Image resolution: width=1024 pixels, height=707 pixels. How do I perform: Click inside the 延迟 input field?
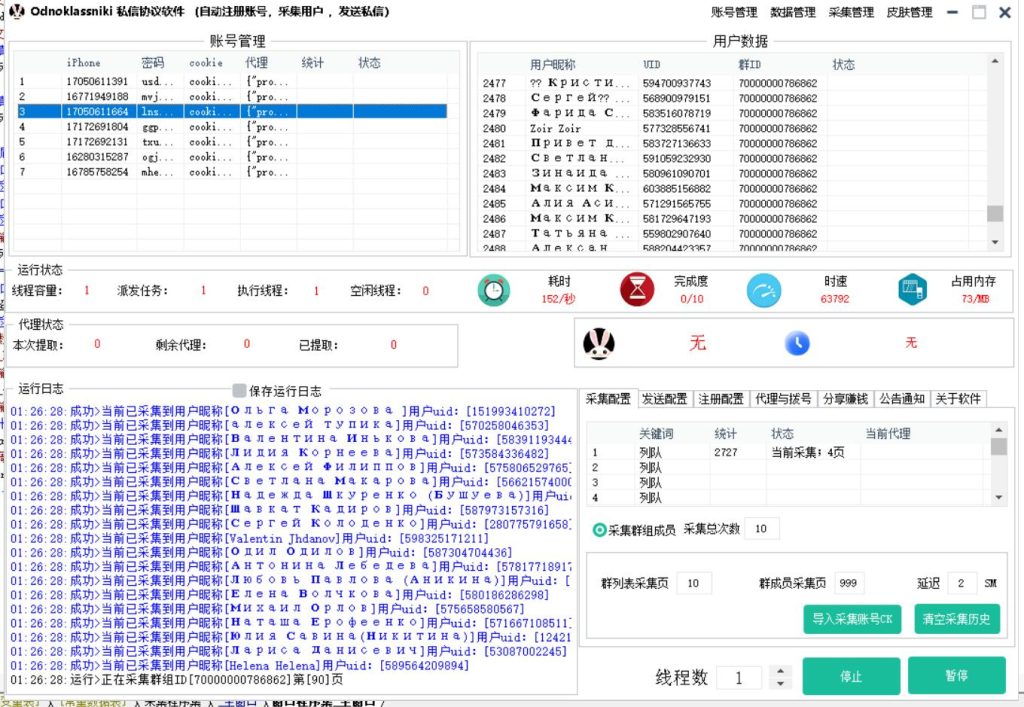[x=963, y=582]
